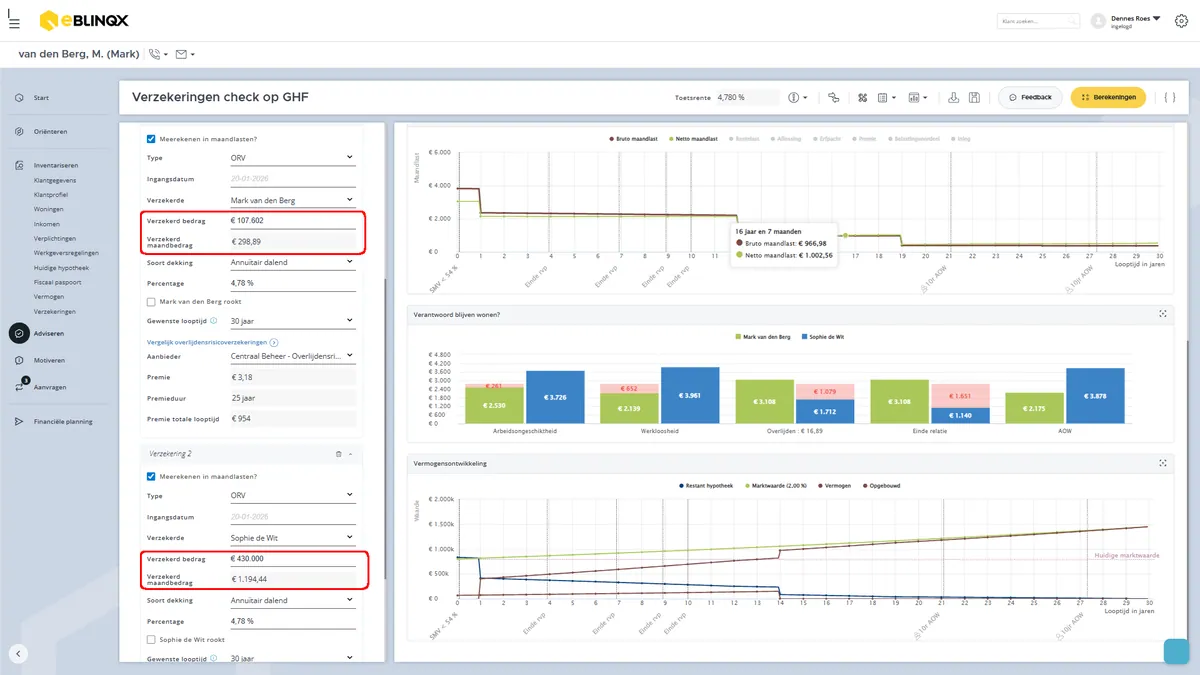Open the chart view dropdown icon in toolbar

[x=917, y=97]
